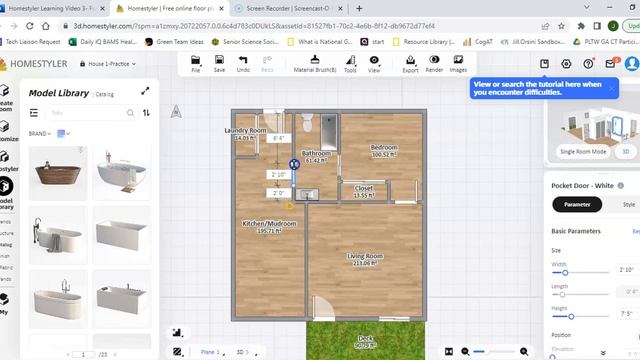
Task: Open the My section in the left sidebar
Action: pyautogui.click(x=4, y=304)
